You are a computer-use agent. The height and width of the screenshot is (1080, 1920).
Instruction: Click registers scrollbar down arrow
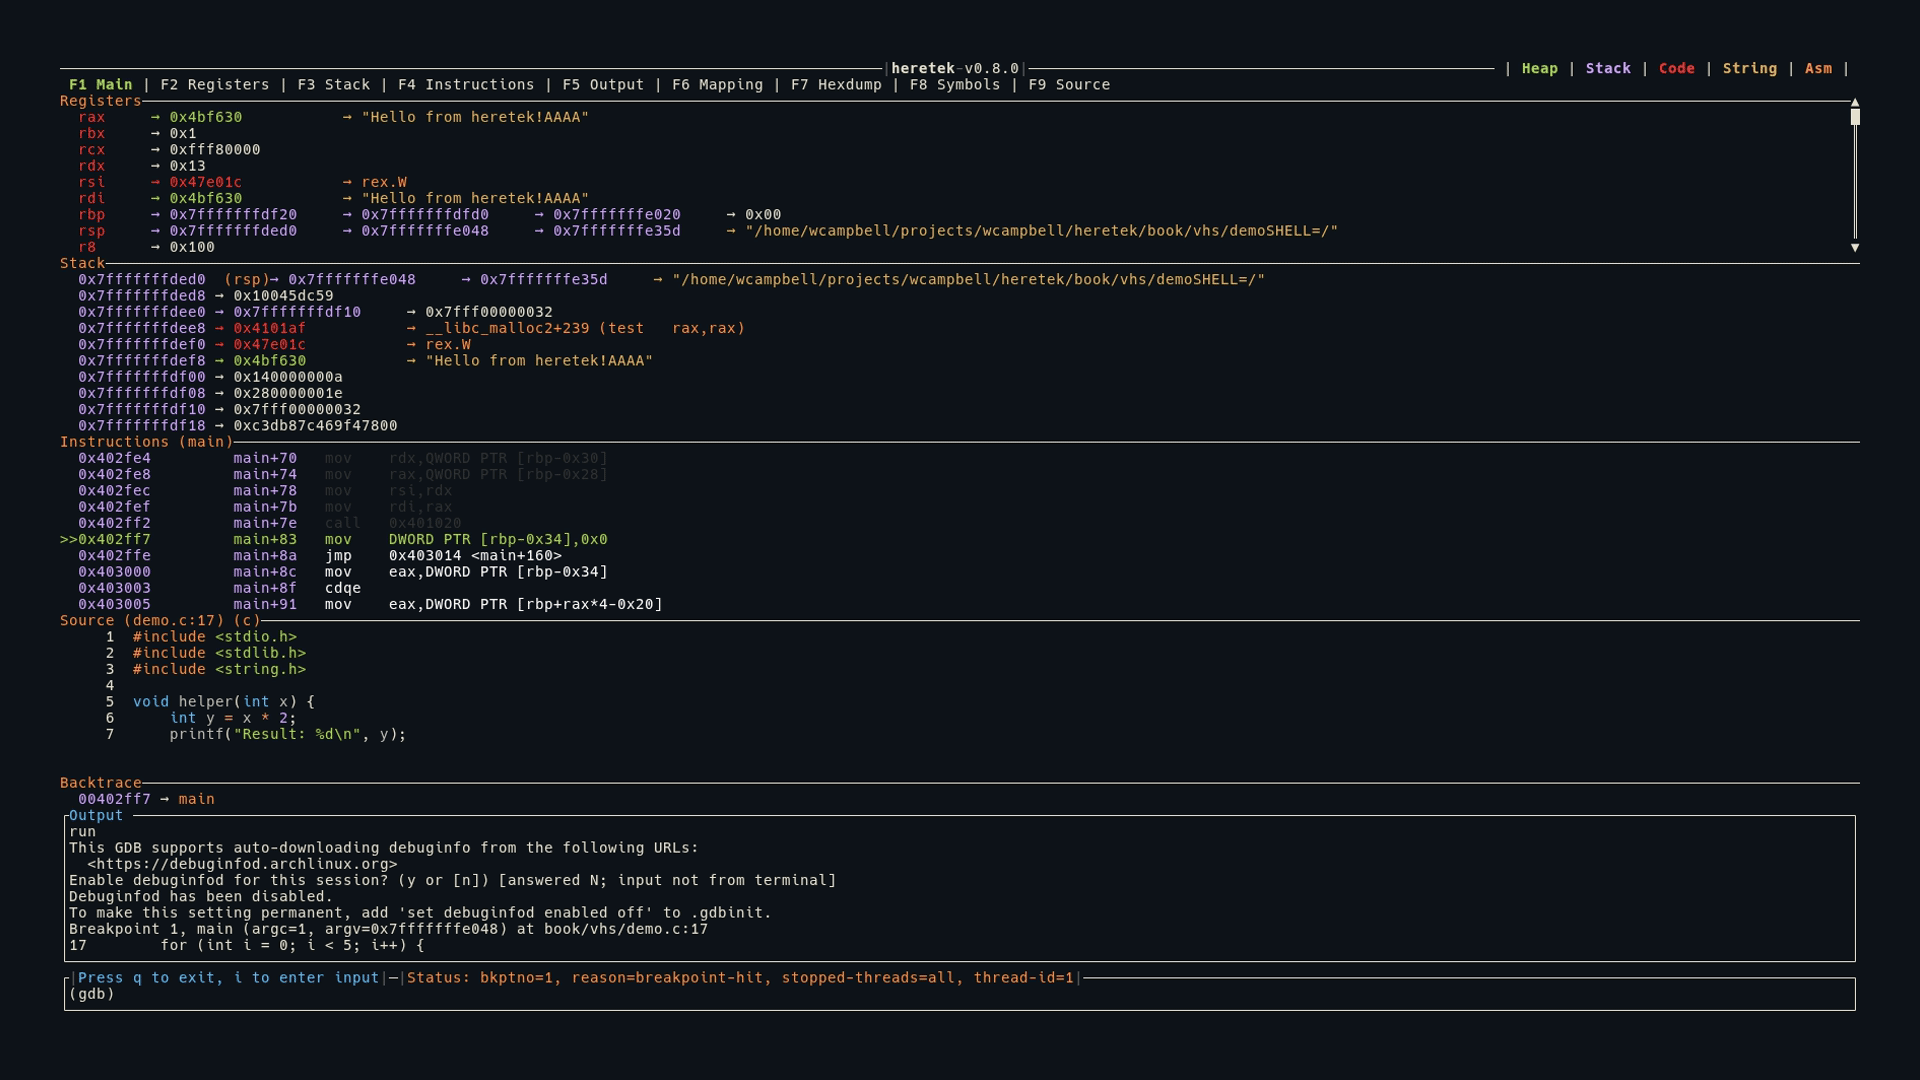point(1855,247)
